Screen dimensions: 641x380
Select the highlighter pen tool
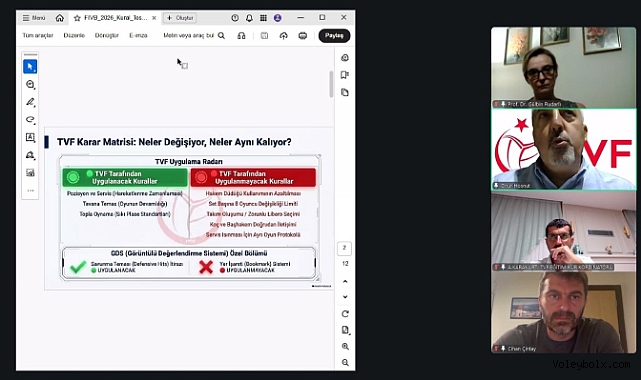[x=30, y=102]
